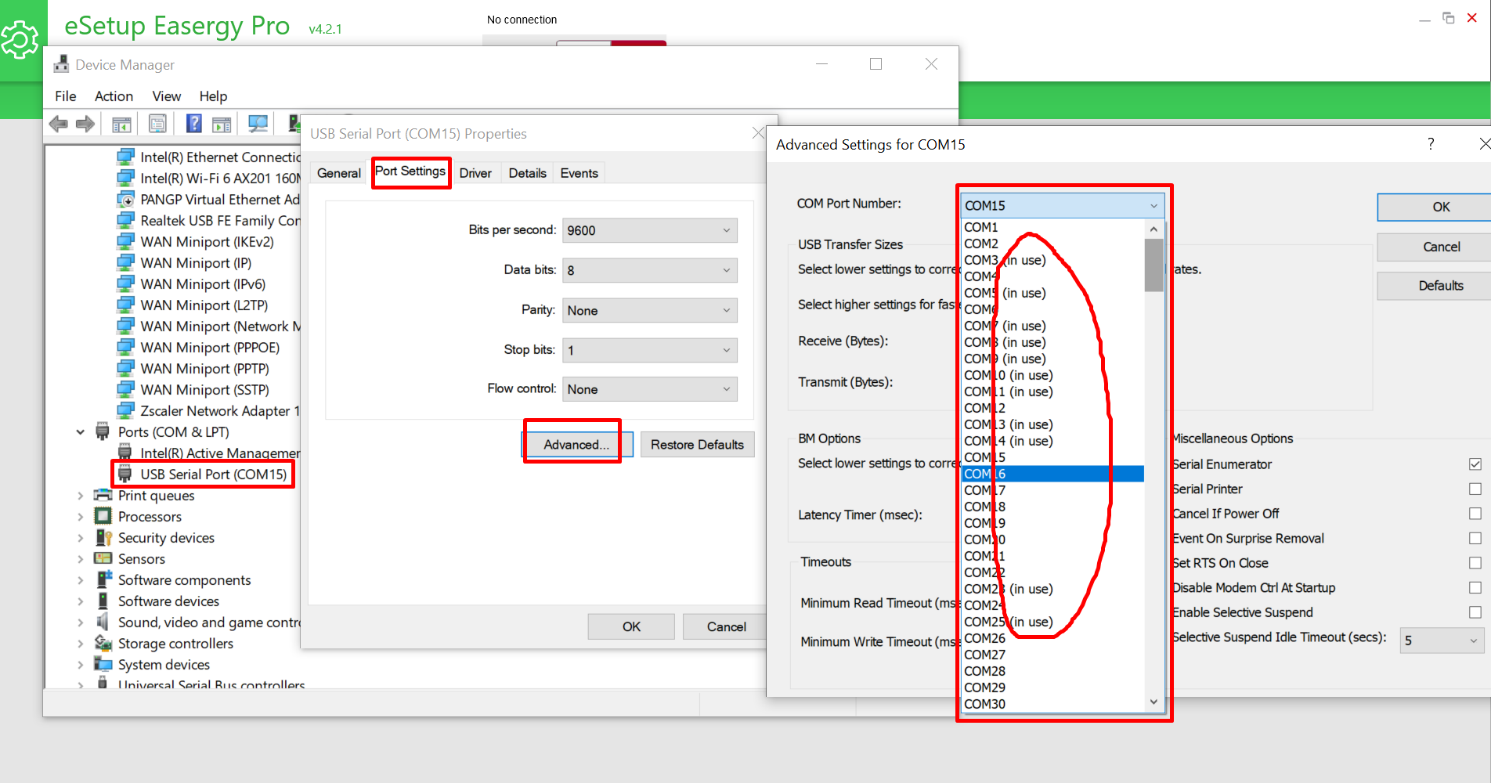Enable Selective Suspend checkbox
This screenshot has width=1491, height=783.
pos(1475,612)
